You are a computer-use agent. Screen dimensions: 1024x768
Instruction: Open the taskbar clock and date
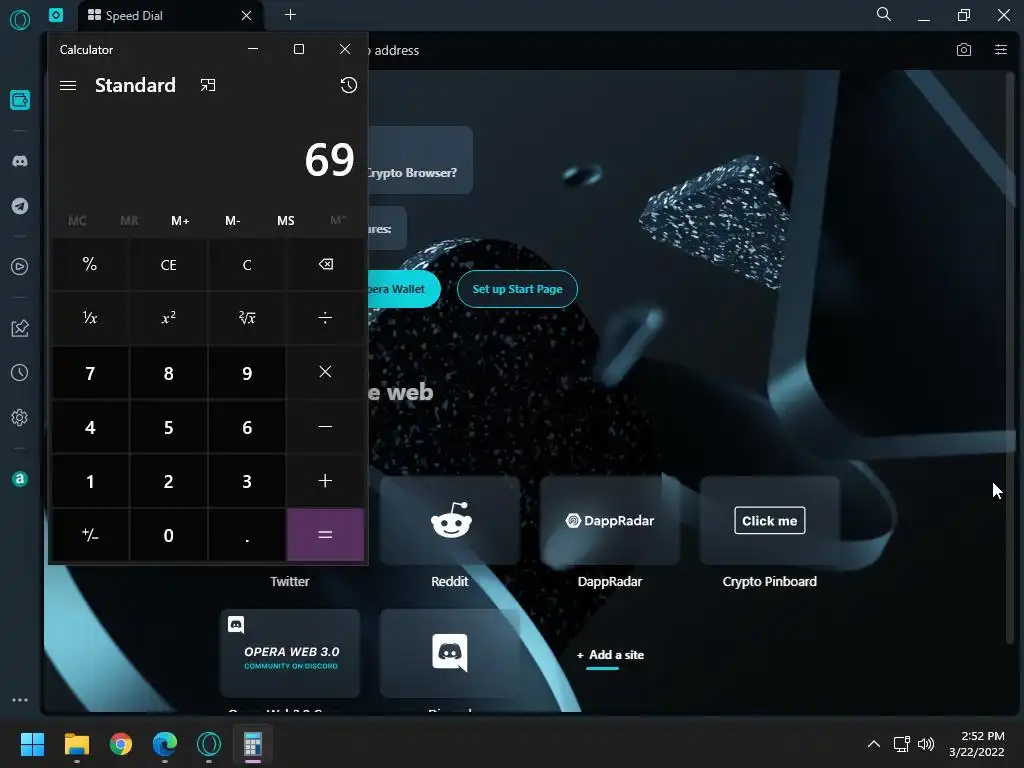point(977,744)
